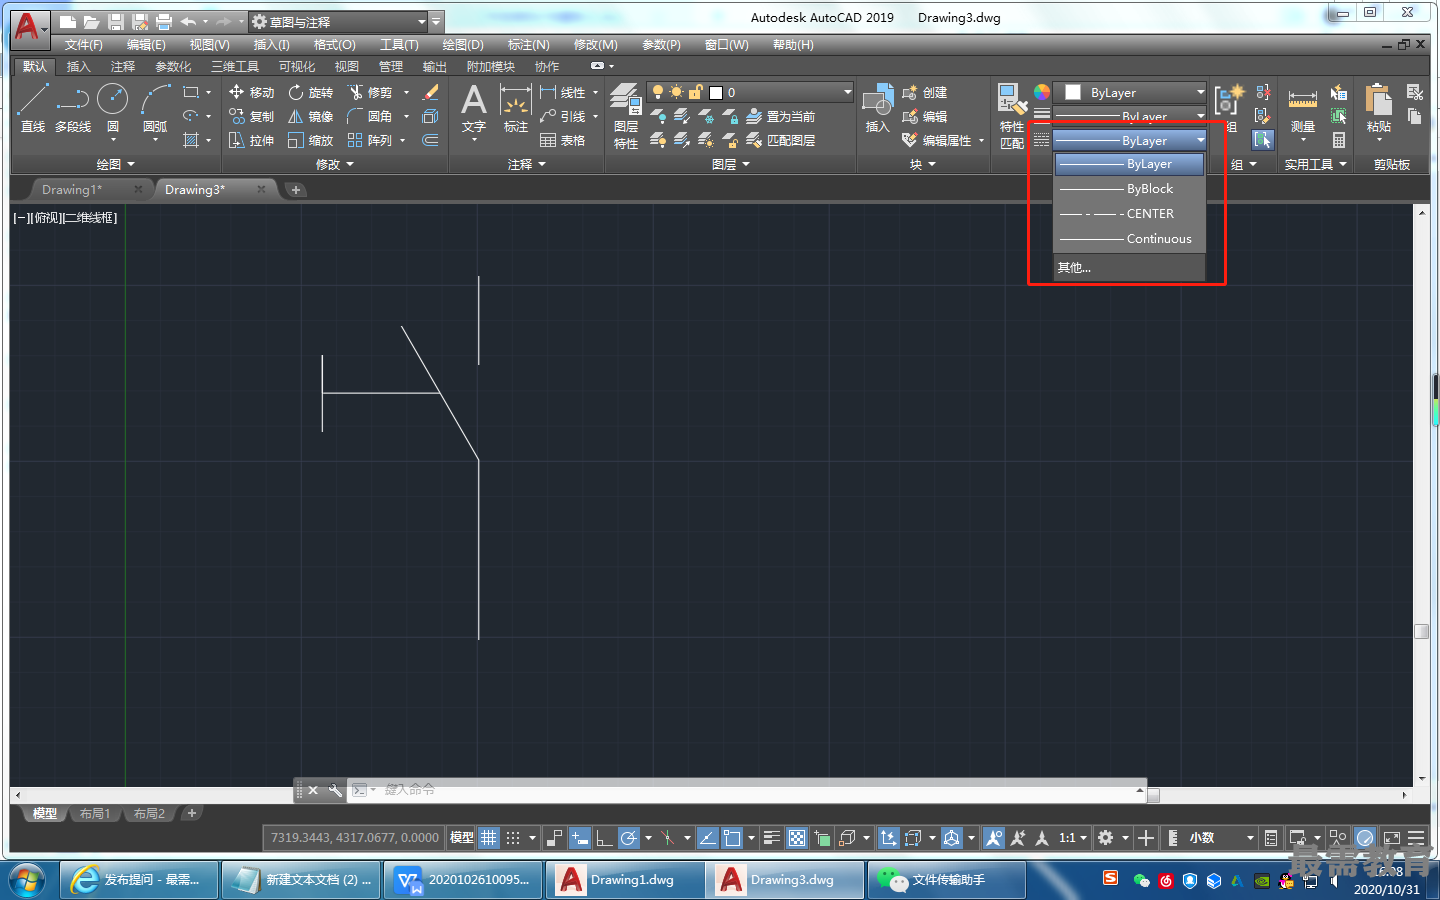Choose Continuous linetype from list
1440x900 pixels.
1130,239
